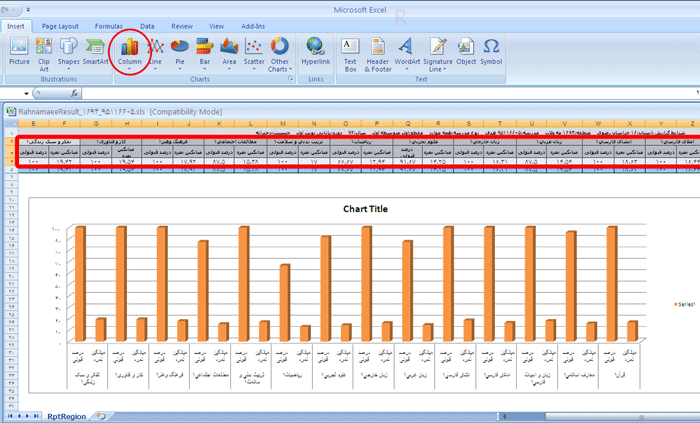
Task: Insert an Area chart
Action: (229, 54)
